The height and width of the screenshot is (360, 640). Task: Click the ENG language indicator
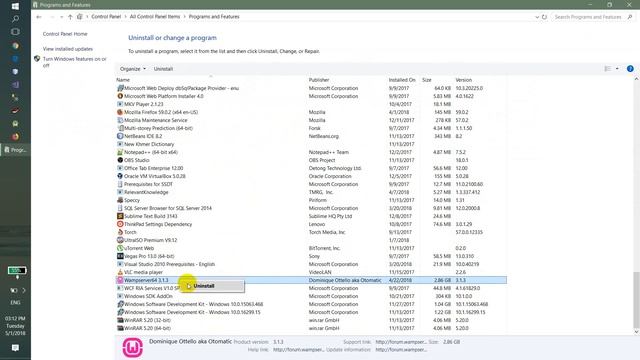tap(15, 302)
